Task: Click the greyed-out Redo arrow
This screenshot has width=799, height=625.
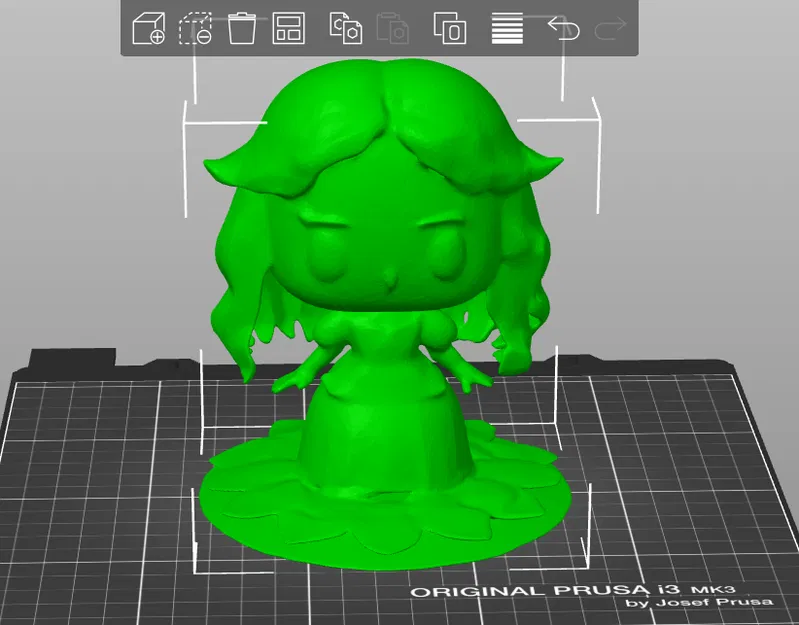Action: (610, 28)
